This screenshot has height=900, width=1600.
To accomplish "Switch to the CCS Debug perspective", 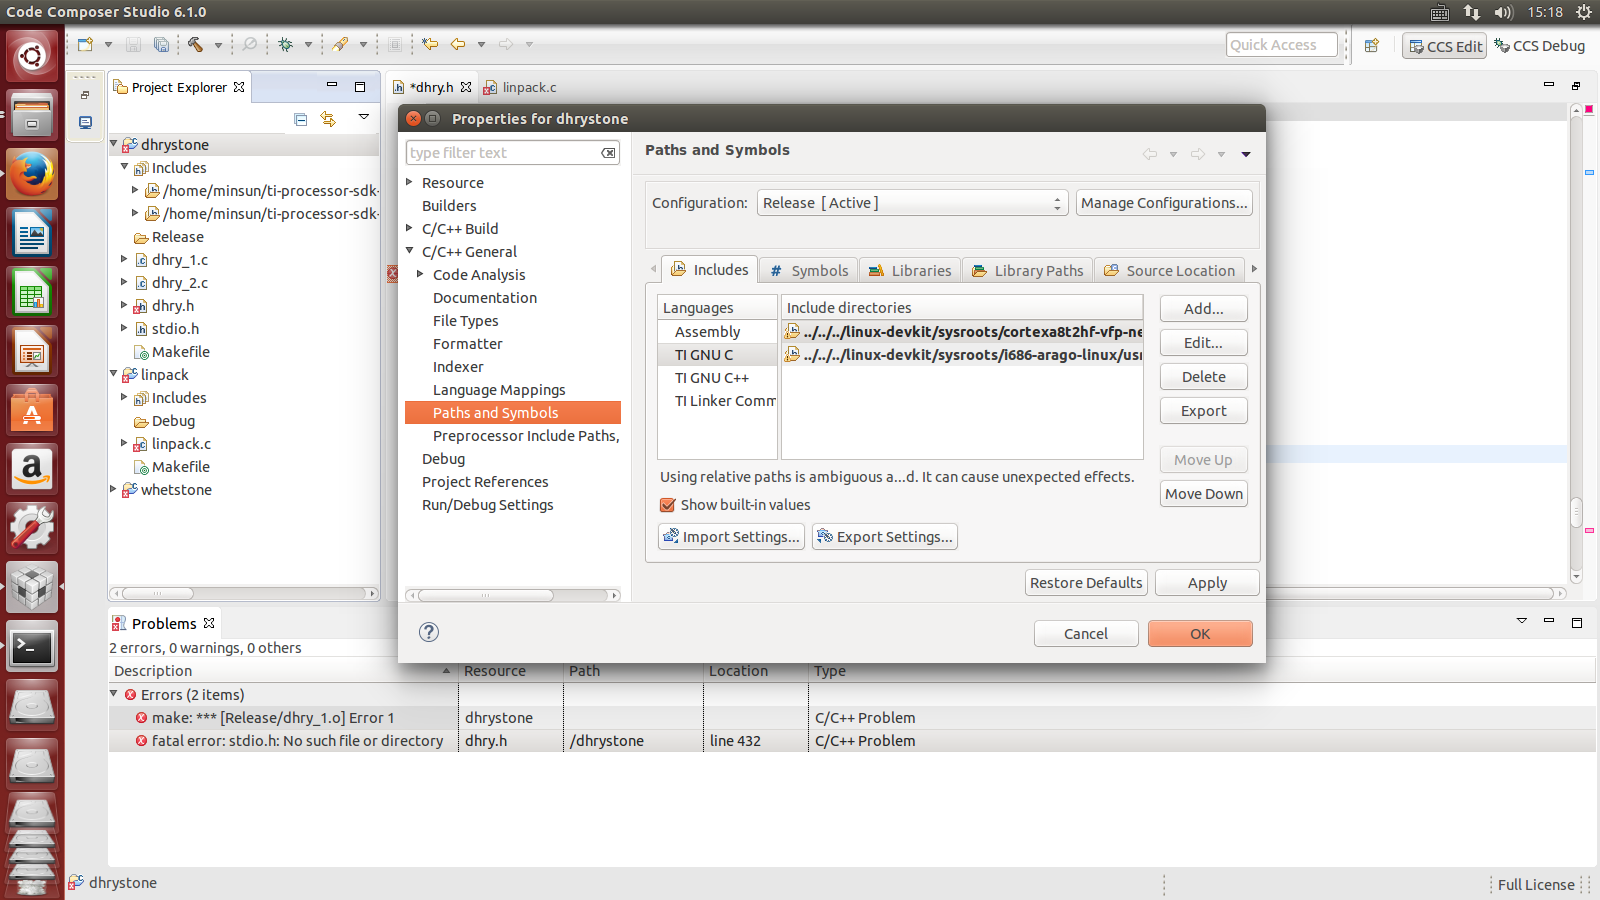I will tap(1540, 46).
